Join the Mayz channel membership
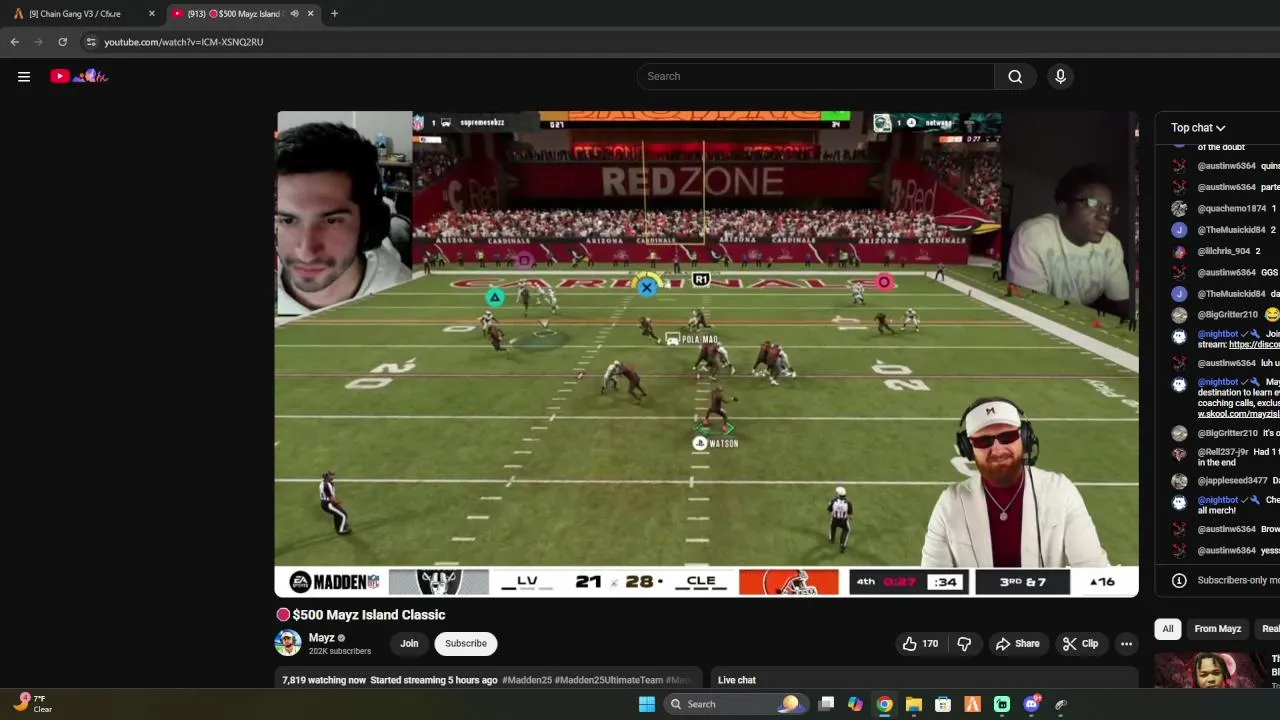This screenshot has height=720, width=1280. coord(409,644)
